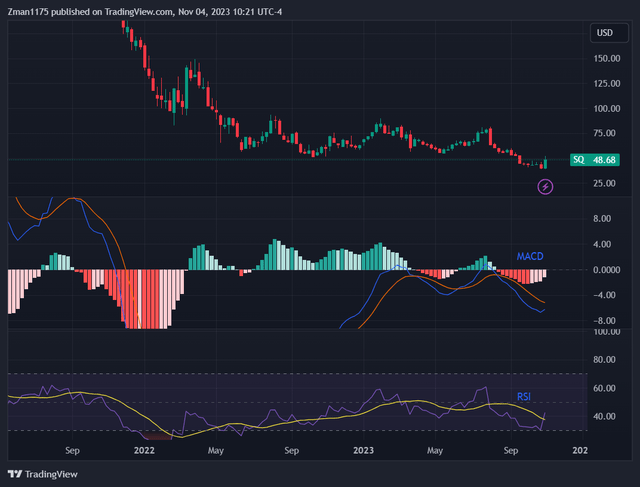
Task: Click the 40.00 RSI axis label
Action: (605, 416)
